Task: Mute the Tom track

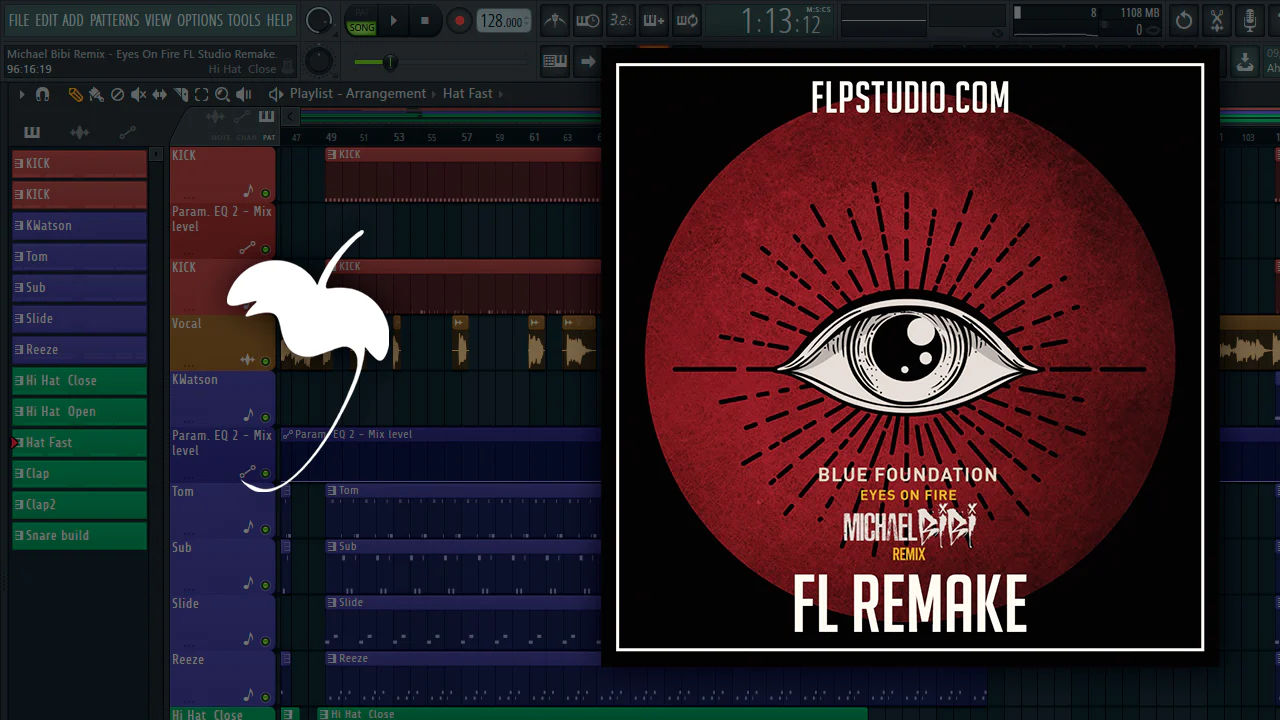Action: pyautogui.click(x=265, y=529)
